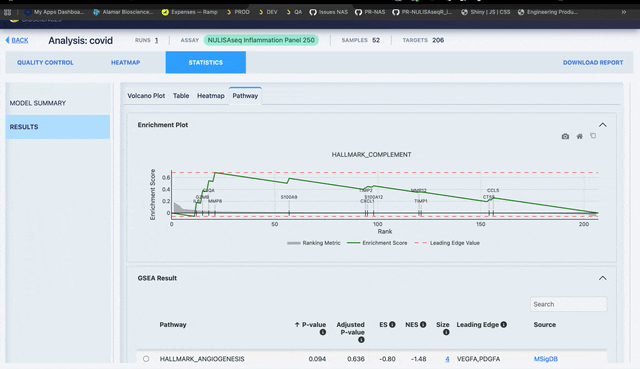Open the PROD bookmark folder
Image resolution: width=640 pixels, height=369 pixels.
point(238,12)
